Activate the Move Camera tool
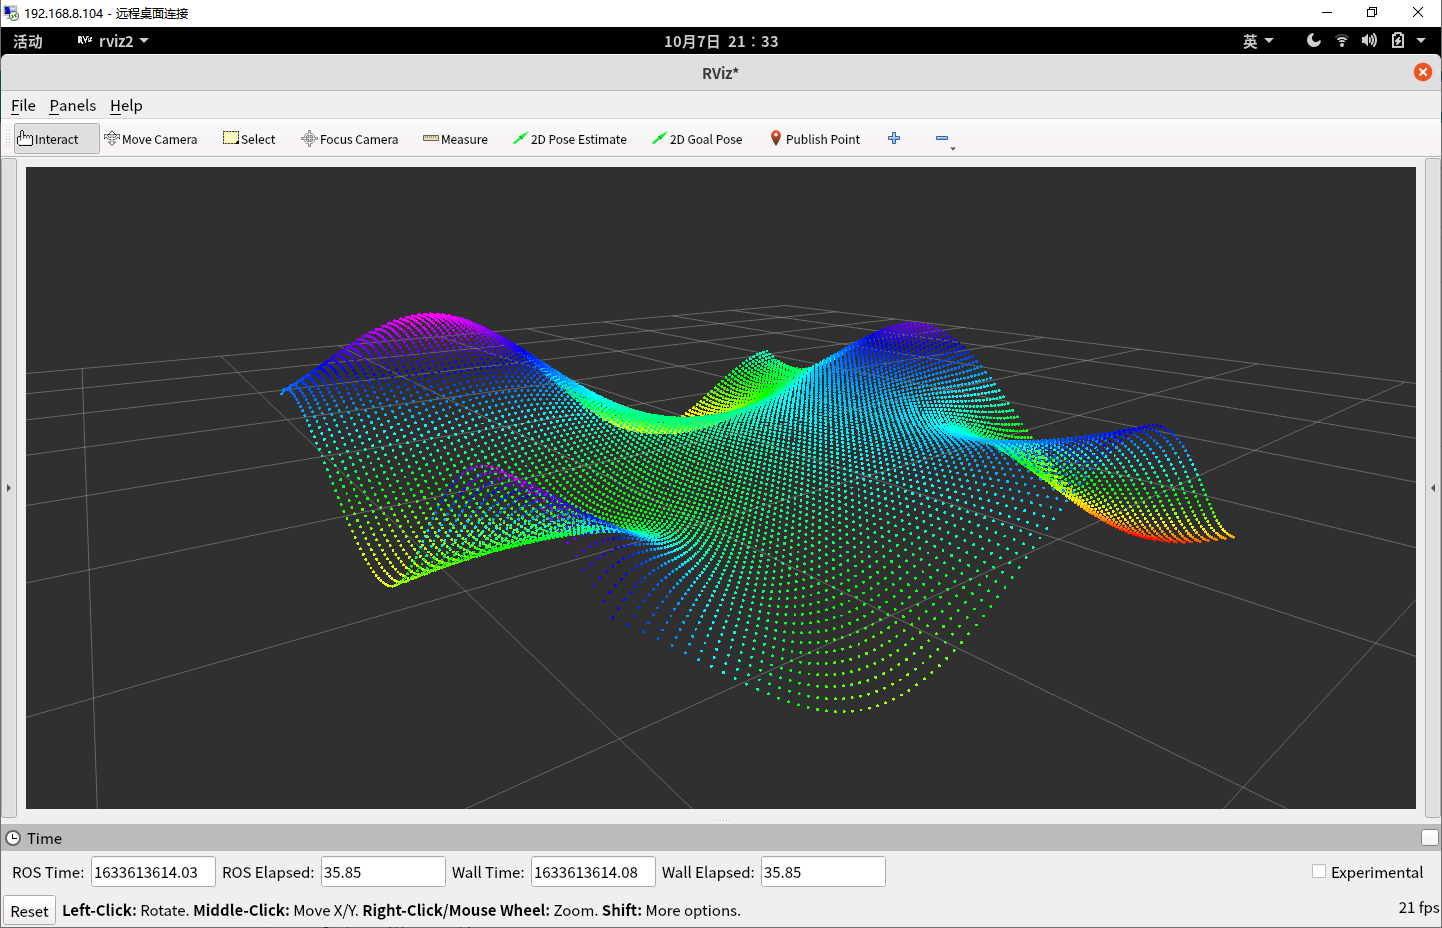This screenshot has width=1442, height=928. [151, 139]
